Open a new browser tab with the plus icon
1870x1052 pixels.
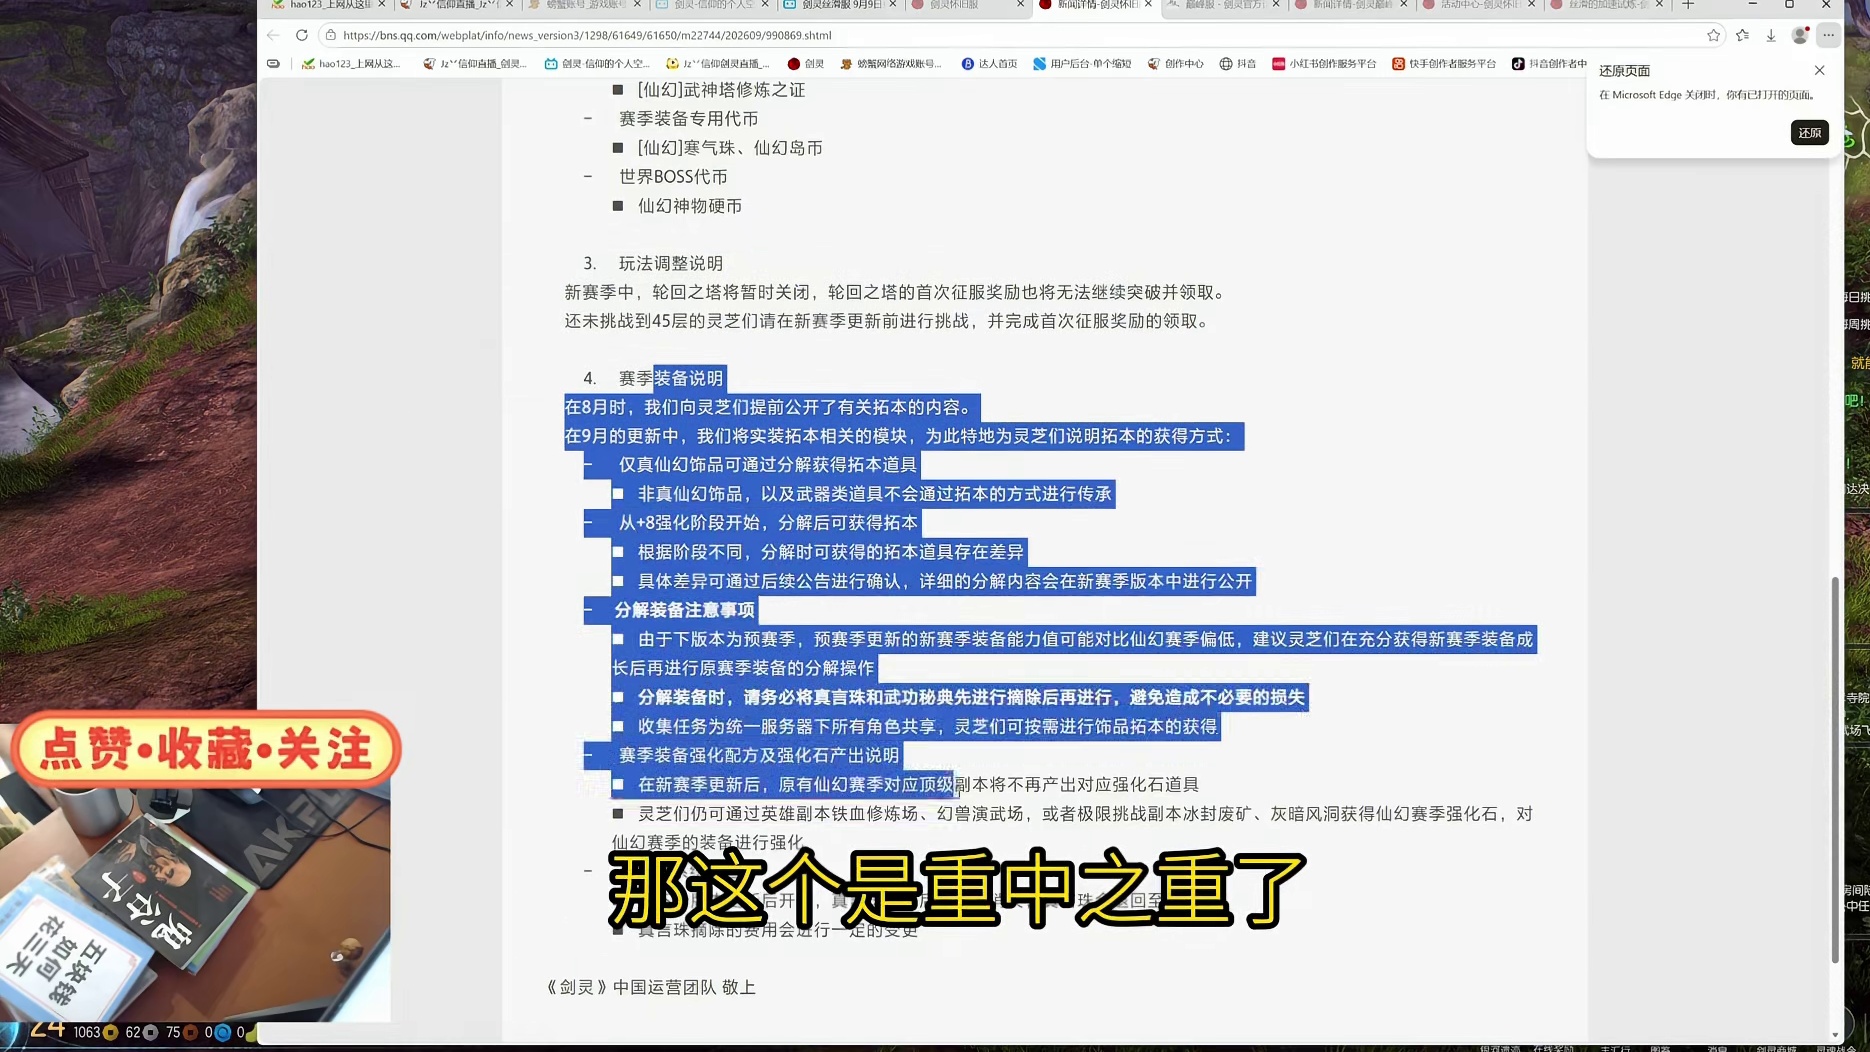coord(1688,5)
